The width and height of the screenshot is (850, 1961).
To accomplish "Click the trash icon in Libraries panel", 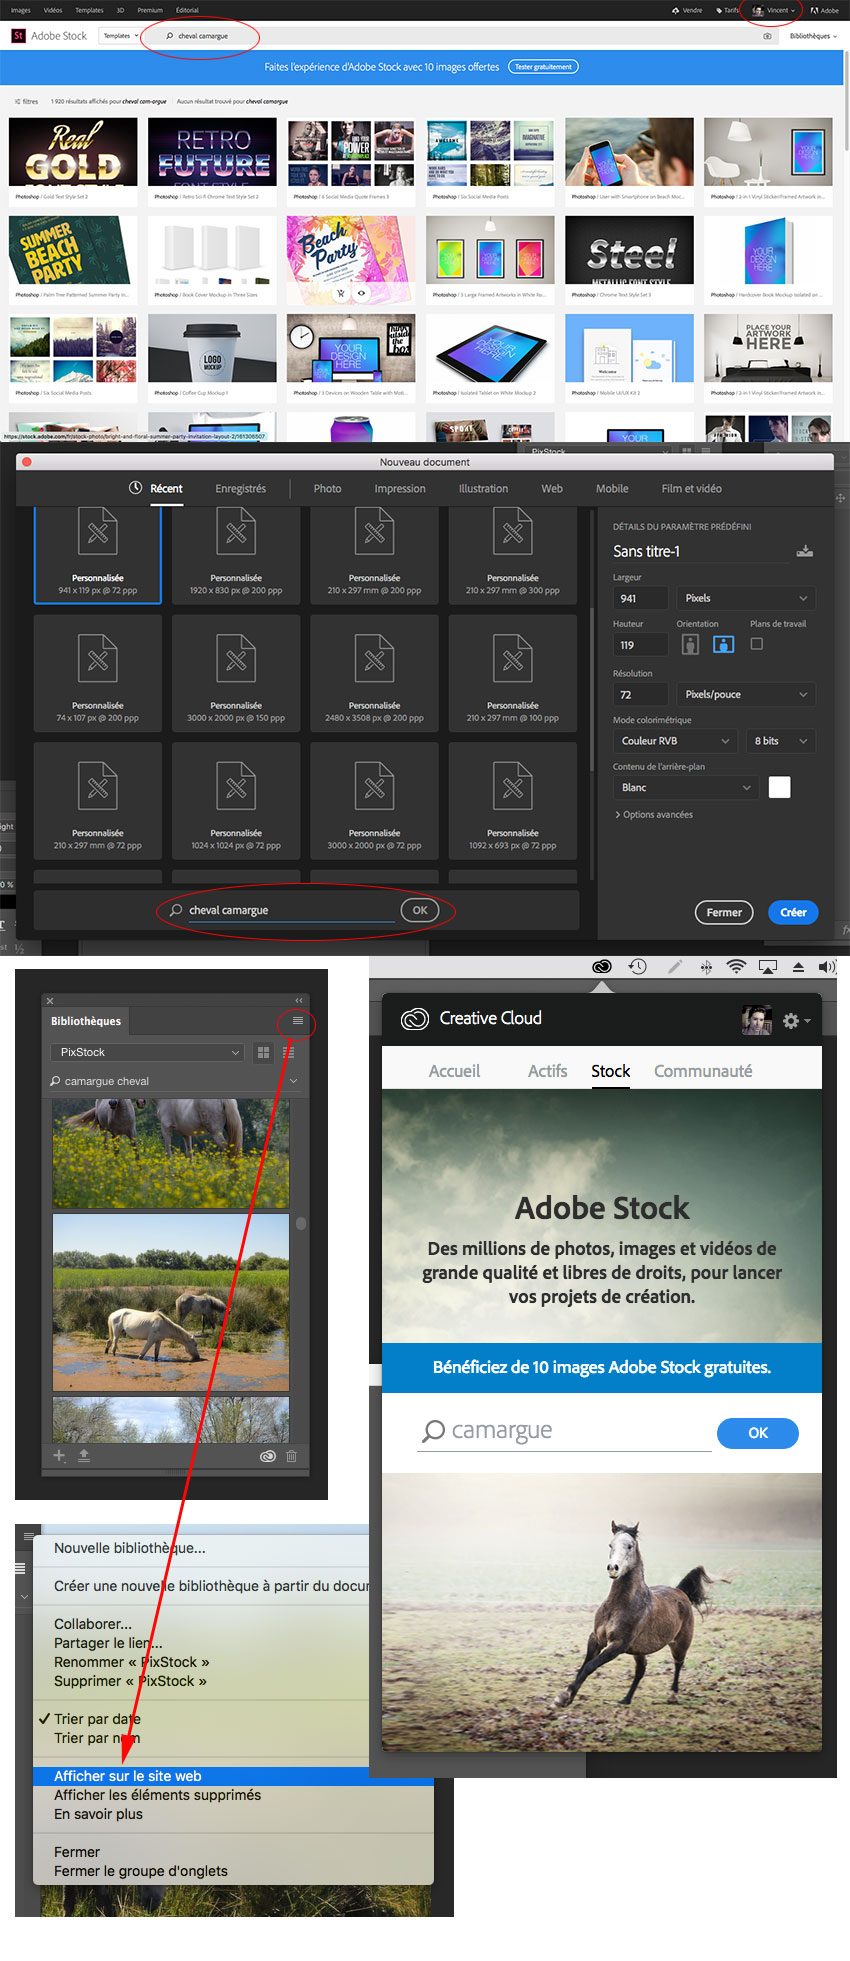I will point(292,1456).
